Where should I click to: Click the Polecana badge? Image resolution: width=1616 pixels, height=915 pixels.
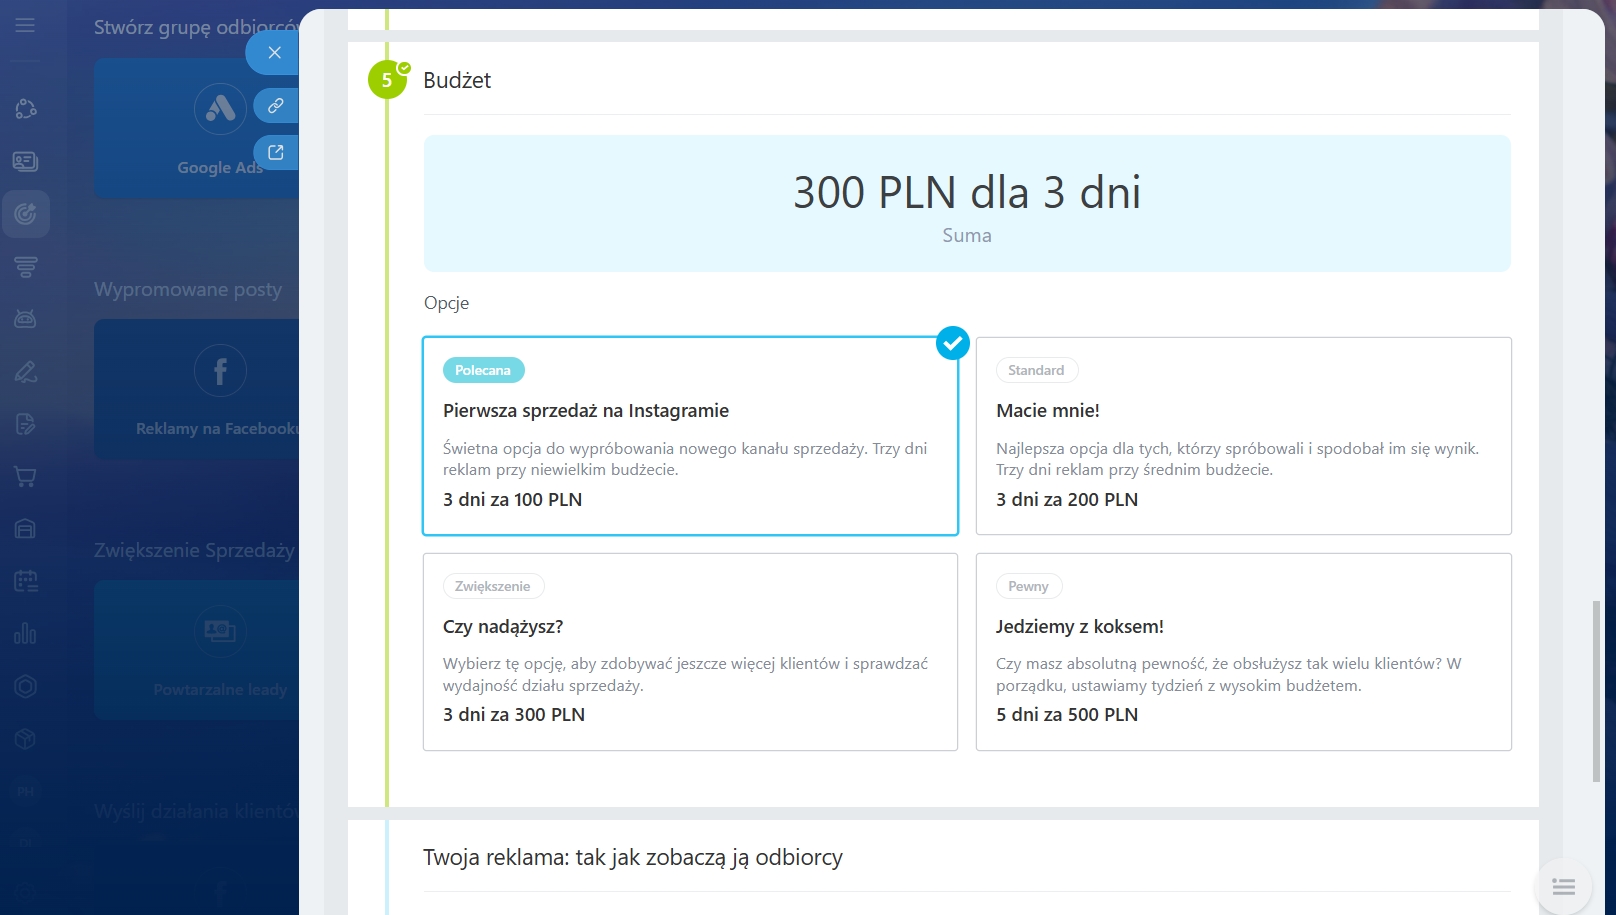pyautogui.click(x=483, y=370)
